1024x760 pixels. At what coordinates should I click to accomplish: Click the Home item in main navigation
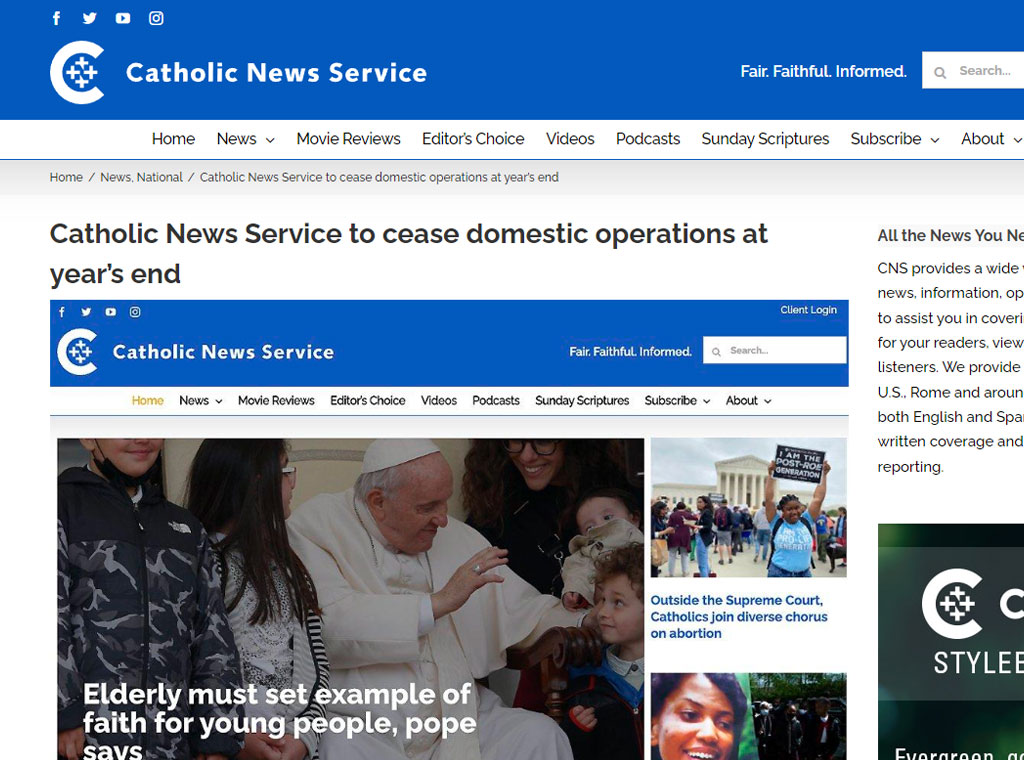pos(173,139)
